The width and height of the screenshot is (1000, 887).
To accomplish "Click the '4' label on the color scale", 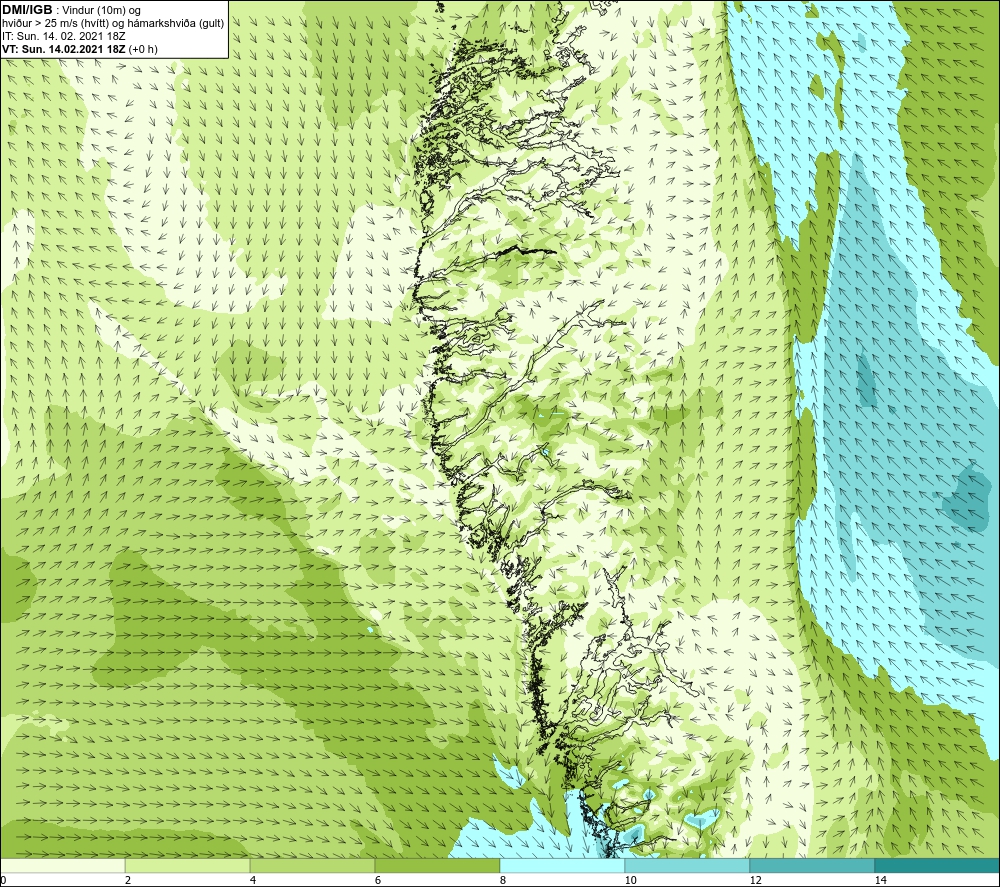I will (x=253, y=881).
